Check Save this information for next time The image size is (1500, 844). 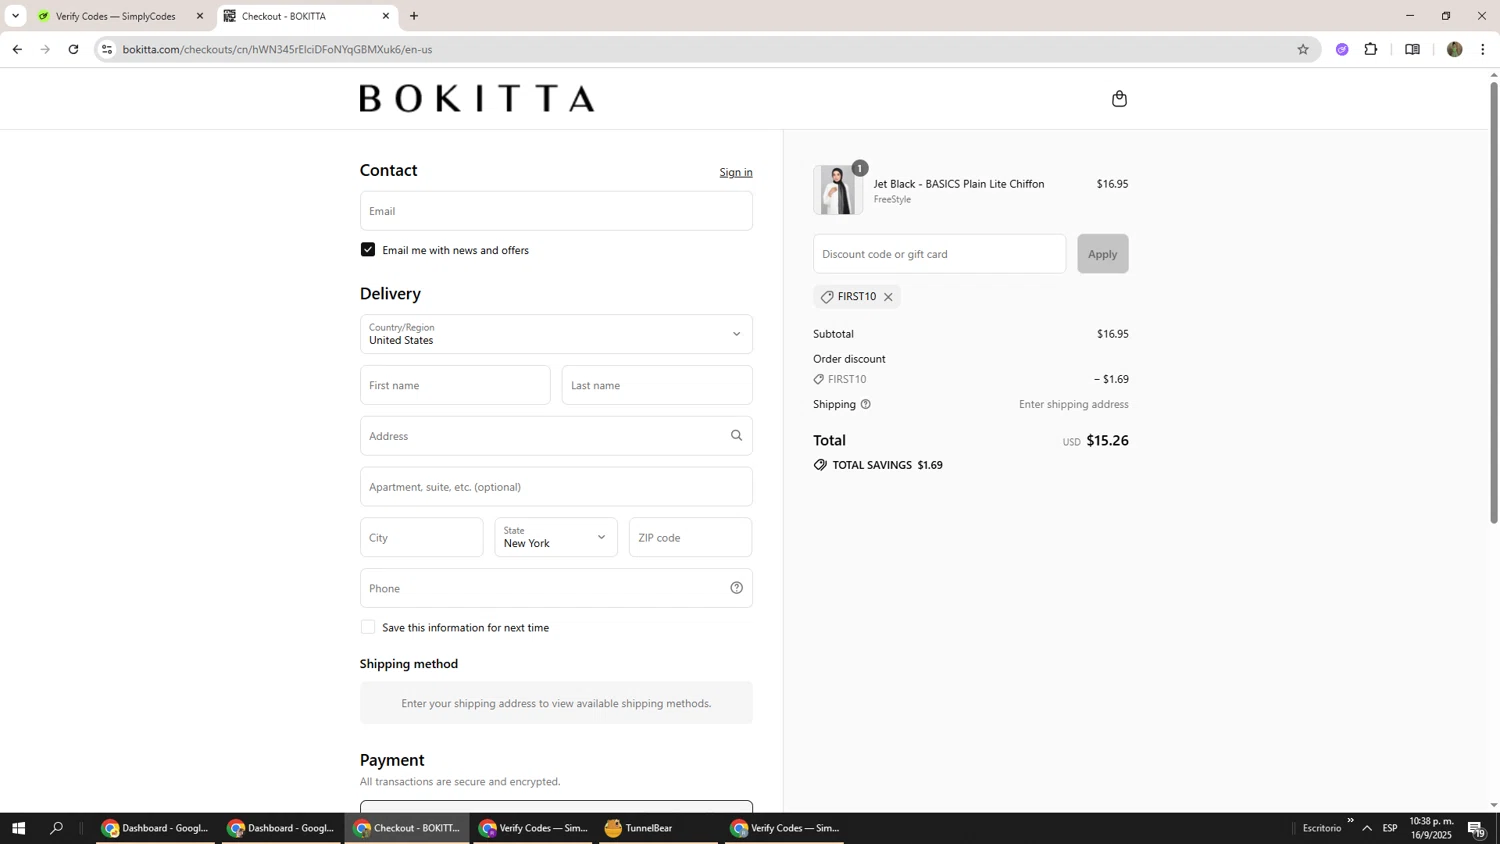click(x=368, y=627)
